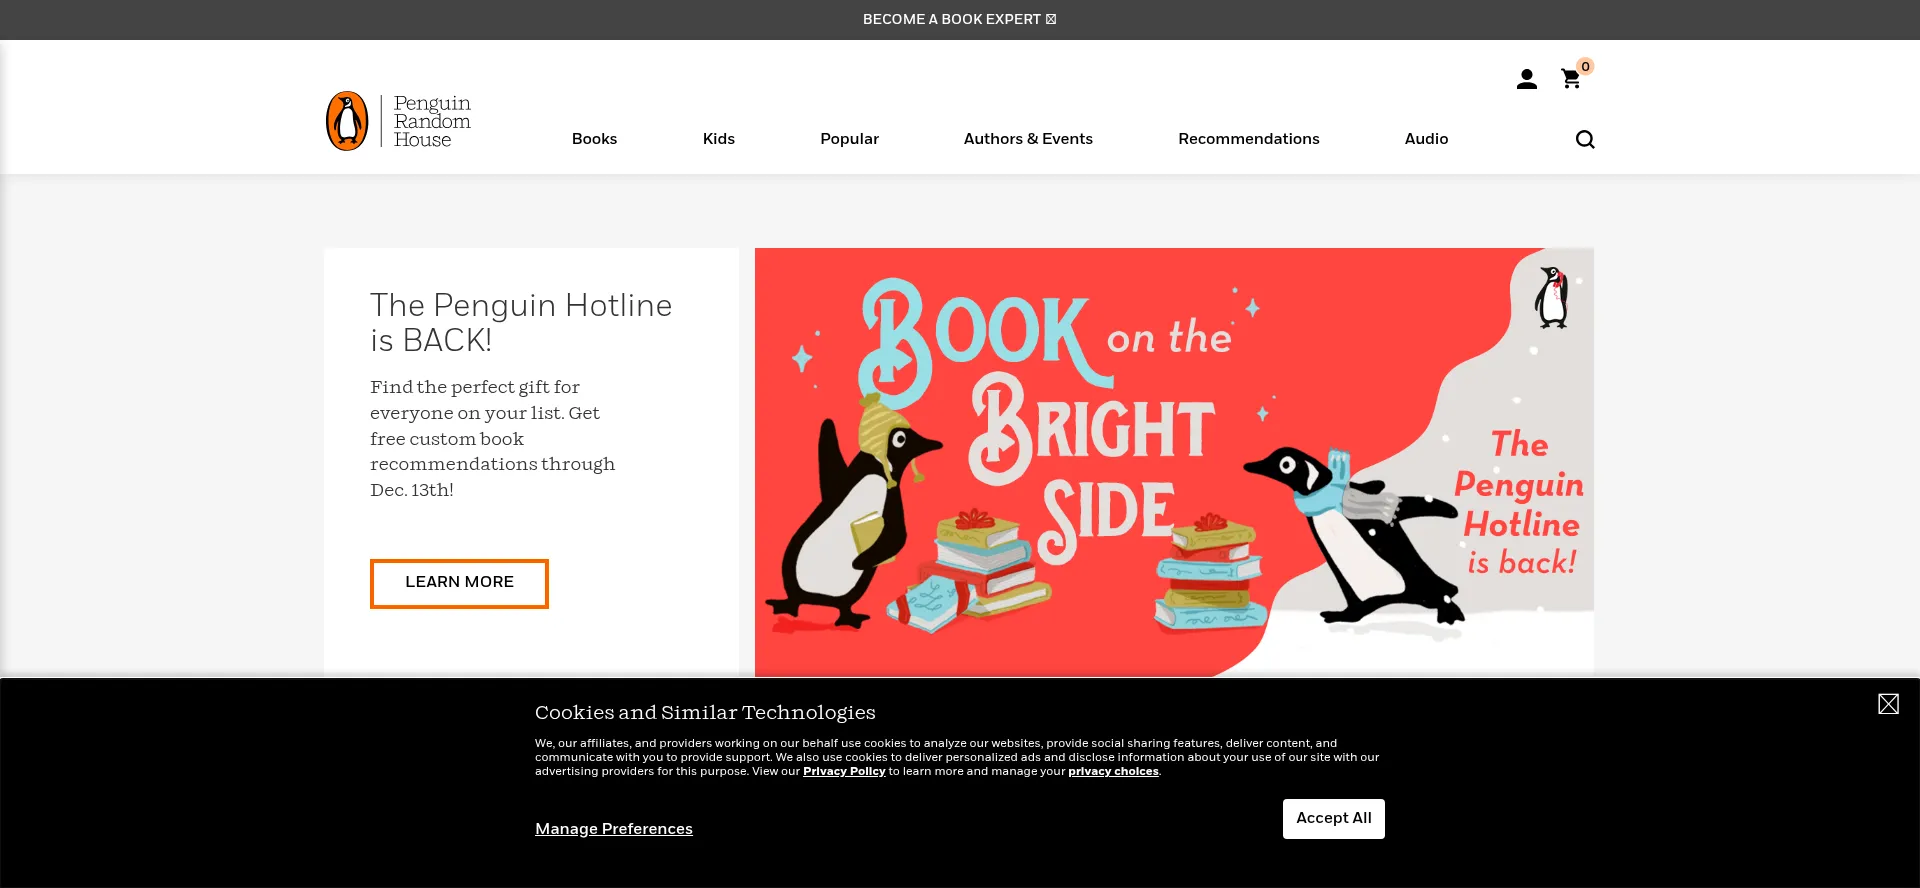Expand the Popular navigation menu

pos(849,139)
